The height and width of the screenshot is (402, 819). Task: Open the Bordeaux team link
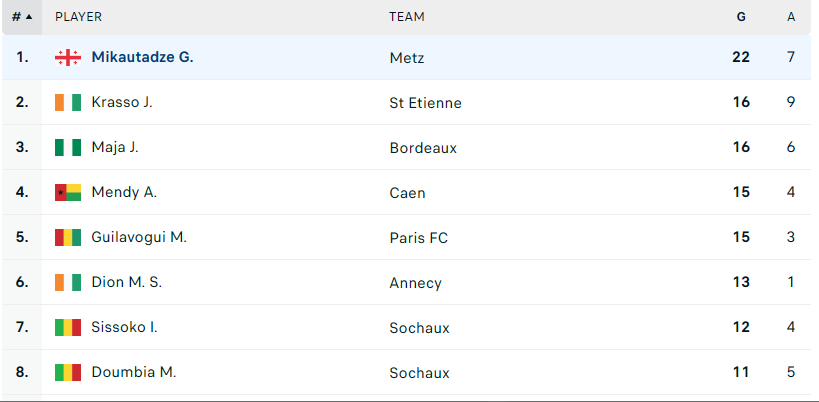(x=423, y=148)
